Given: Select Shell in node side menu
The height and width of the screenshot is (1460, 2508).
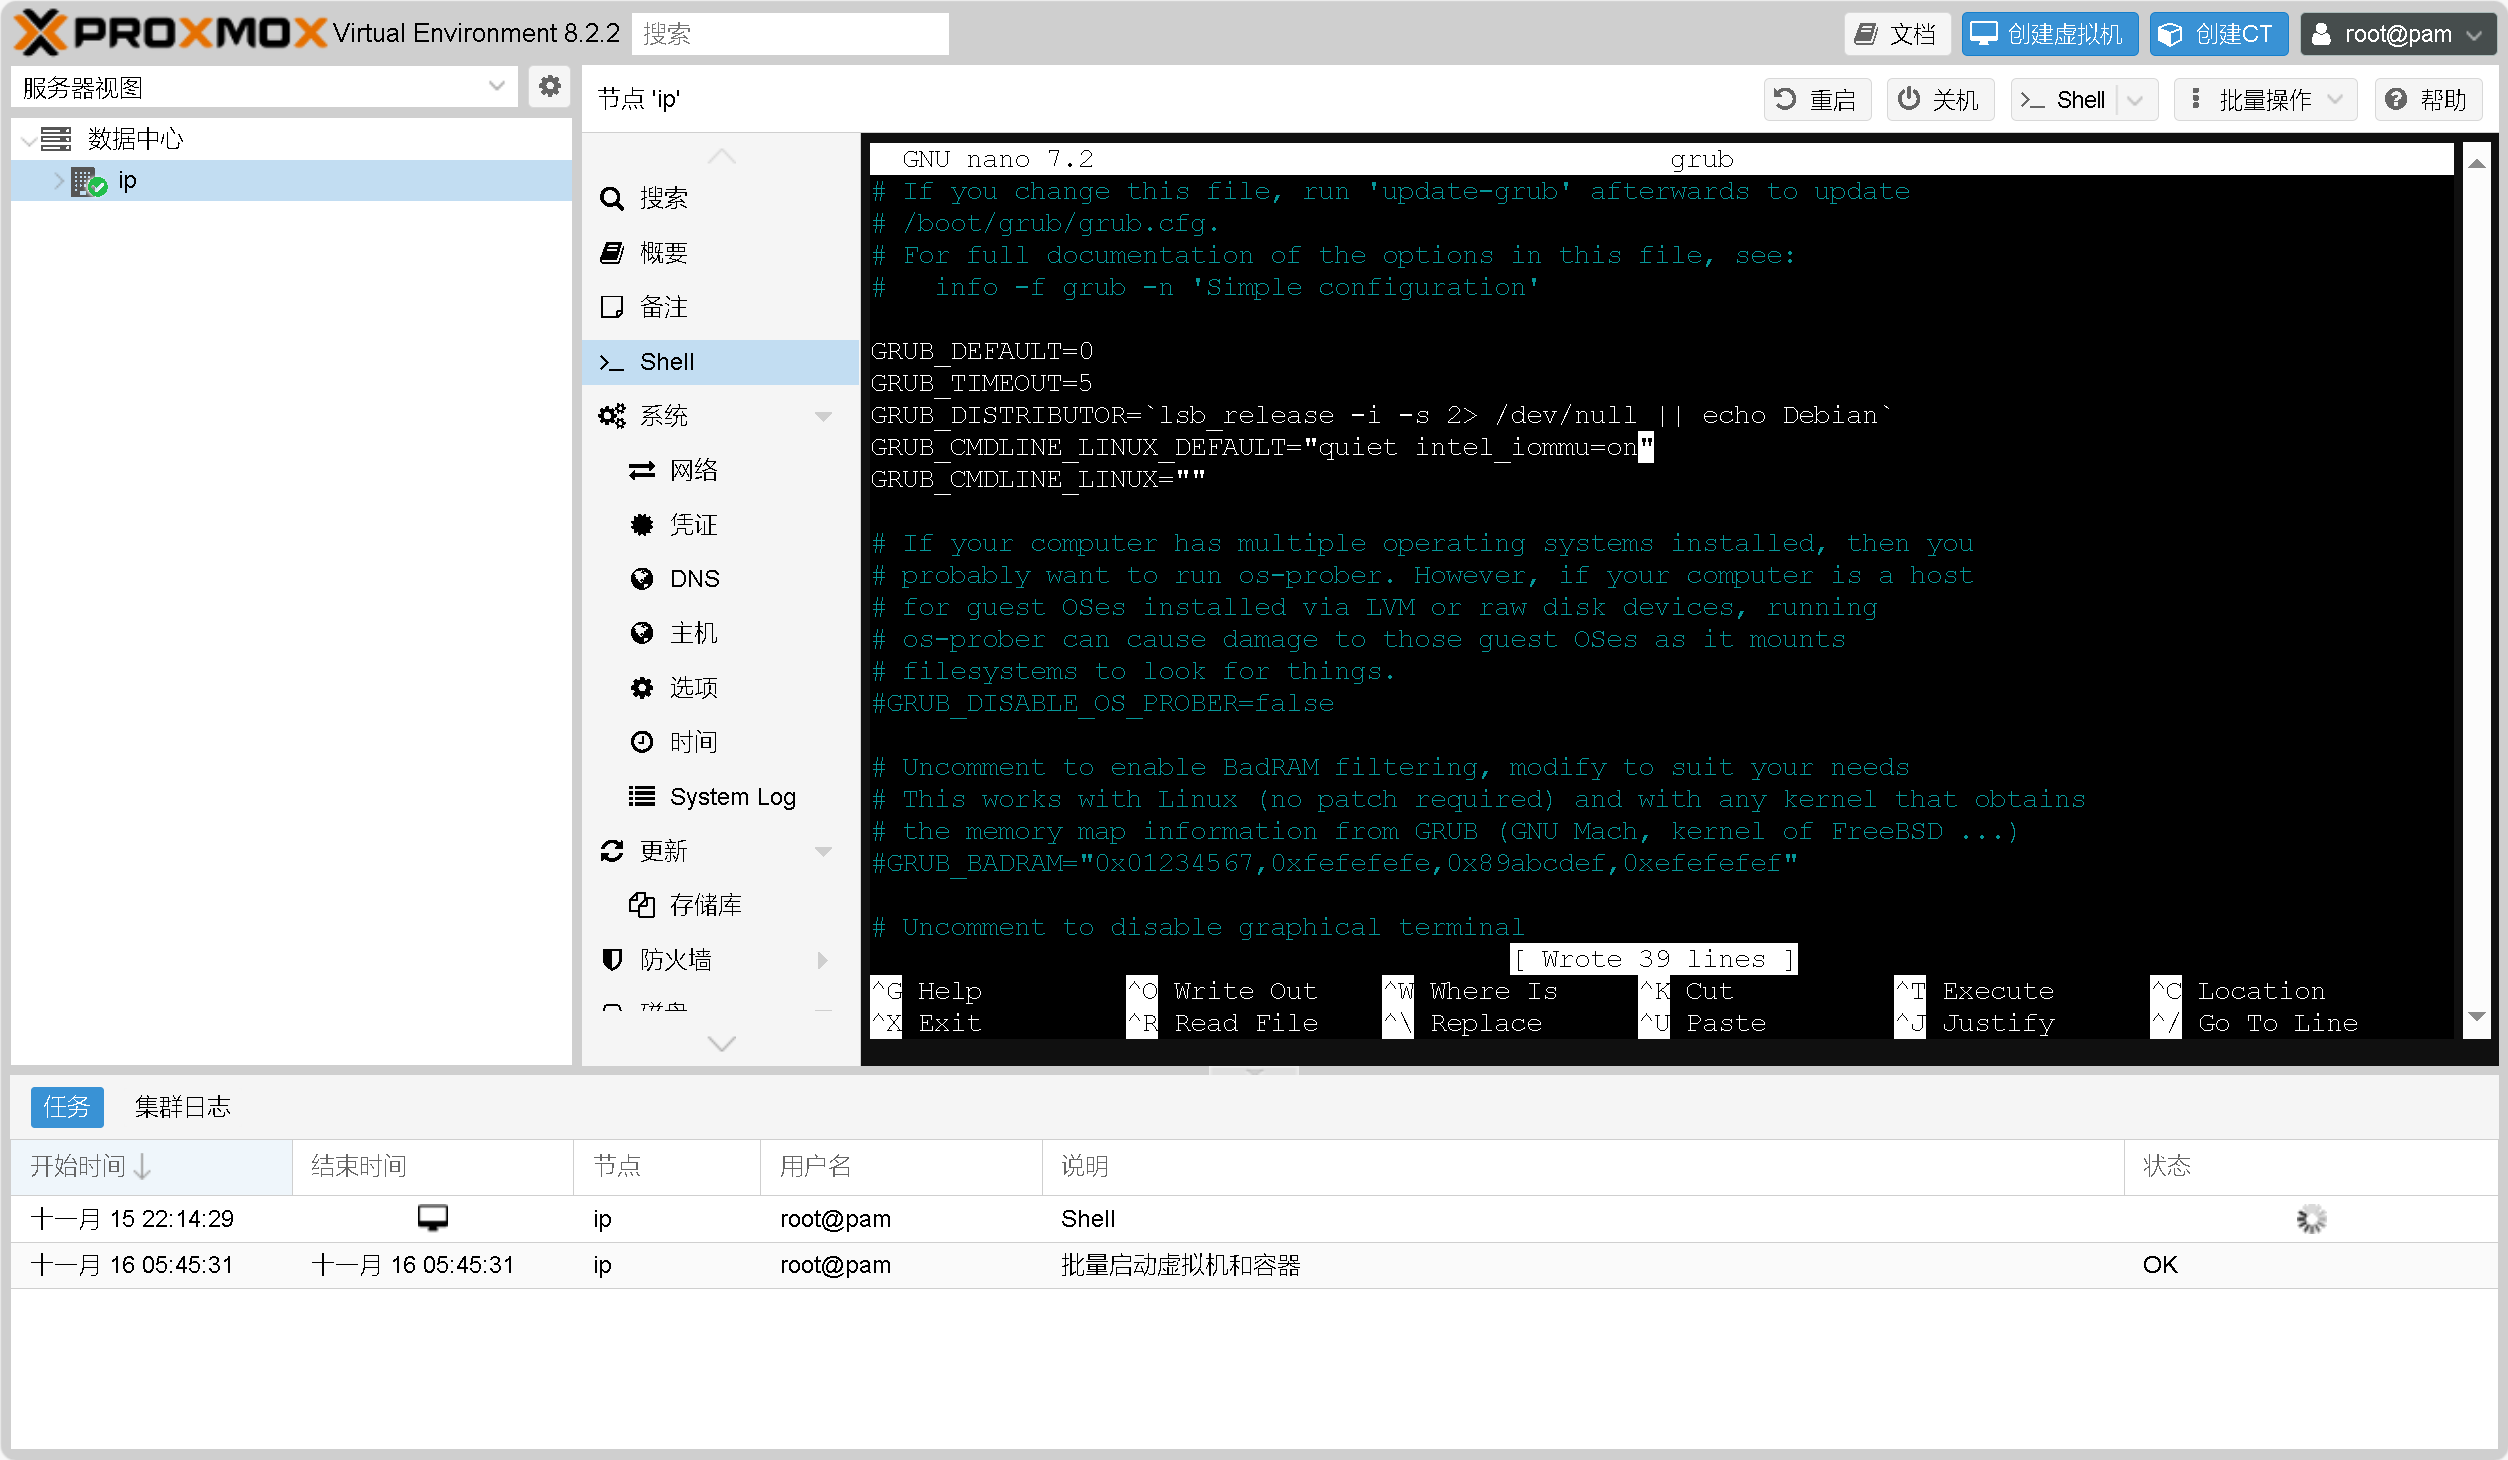Looking at the screenshot, I should click(720, 362).
